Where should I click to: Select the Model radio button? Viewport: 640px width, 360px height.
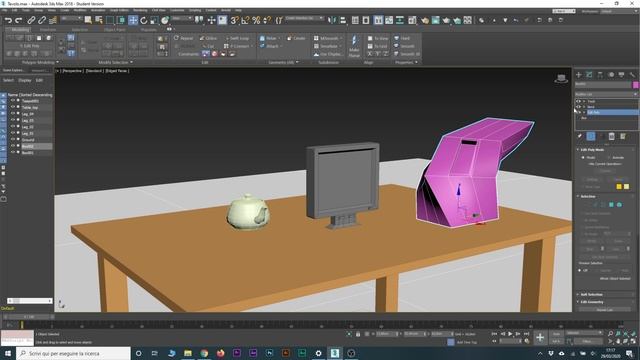coord(583,158)
